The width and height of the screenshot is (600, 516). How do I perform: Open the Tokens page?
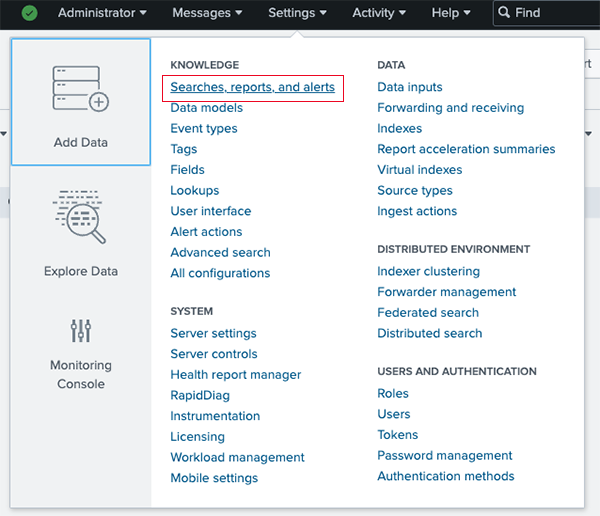[x=398, y=434]
